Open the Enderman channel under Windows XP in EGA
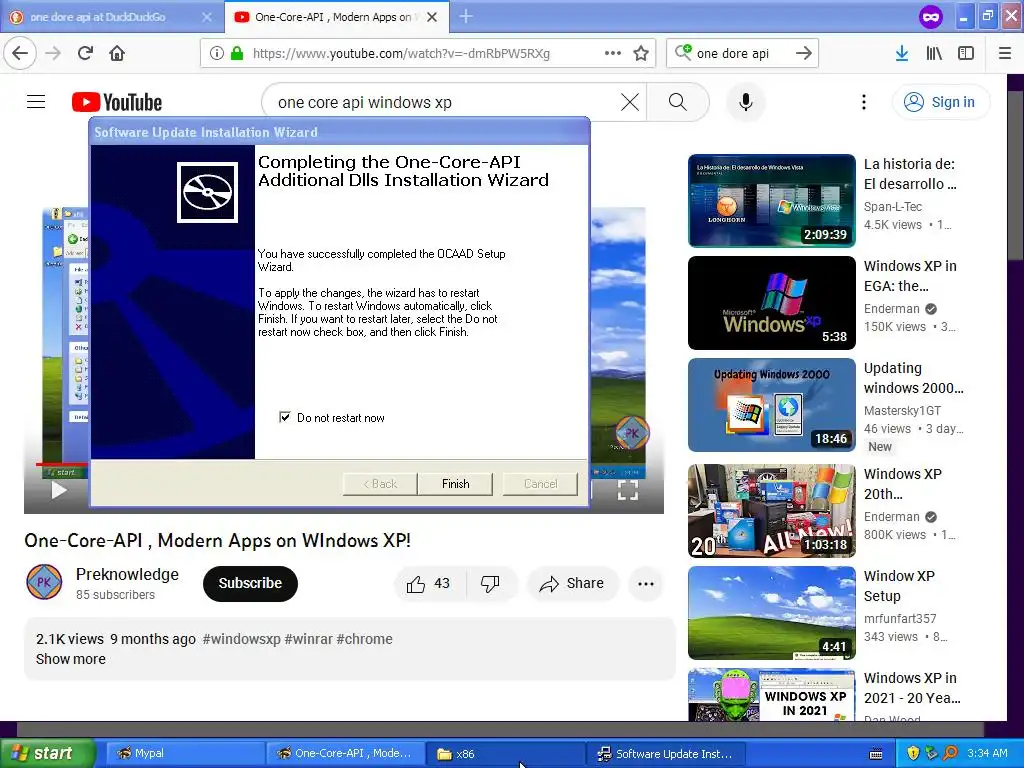 [891, 308]
